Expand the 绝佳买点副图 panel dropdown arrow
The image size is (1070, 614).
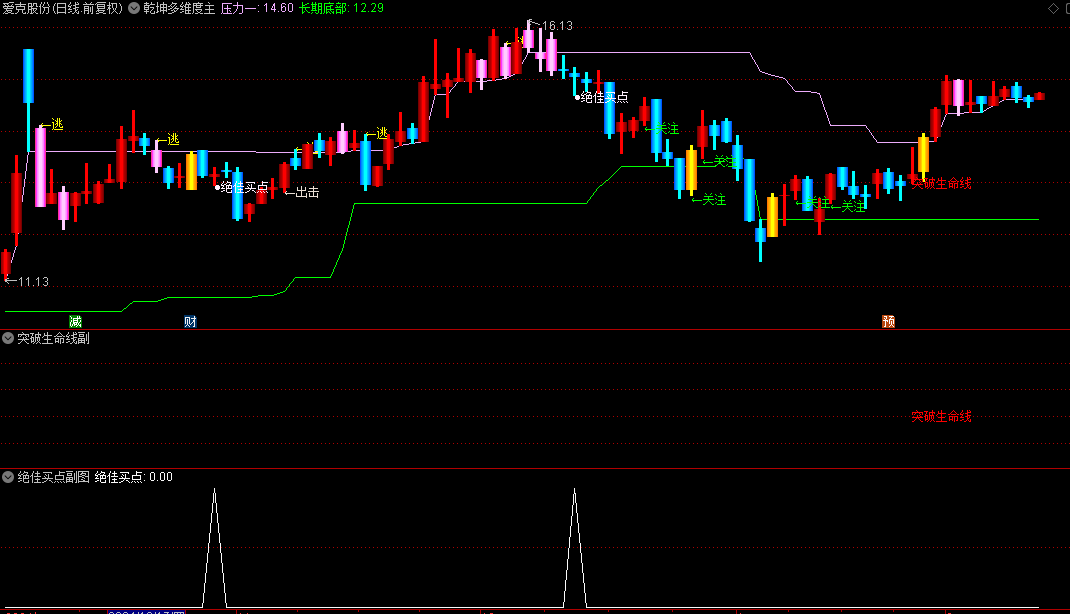coord(8,477)
